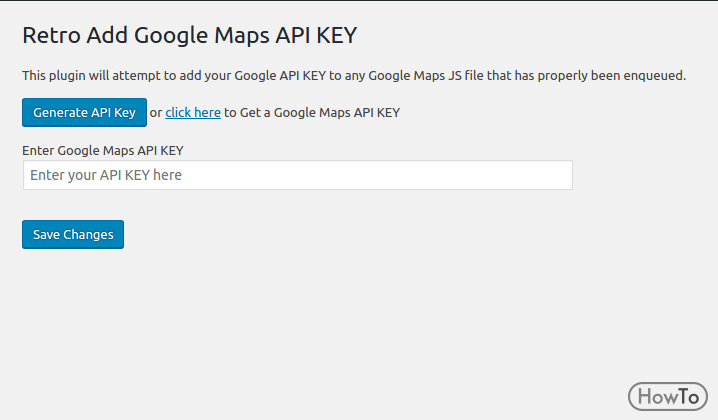Select the Retro Add Google Maps API KEY heading
Viewport: 718px width, 420px height.
[190, 36]
